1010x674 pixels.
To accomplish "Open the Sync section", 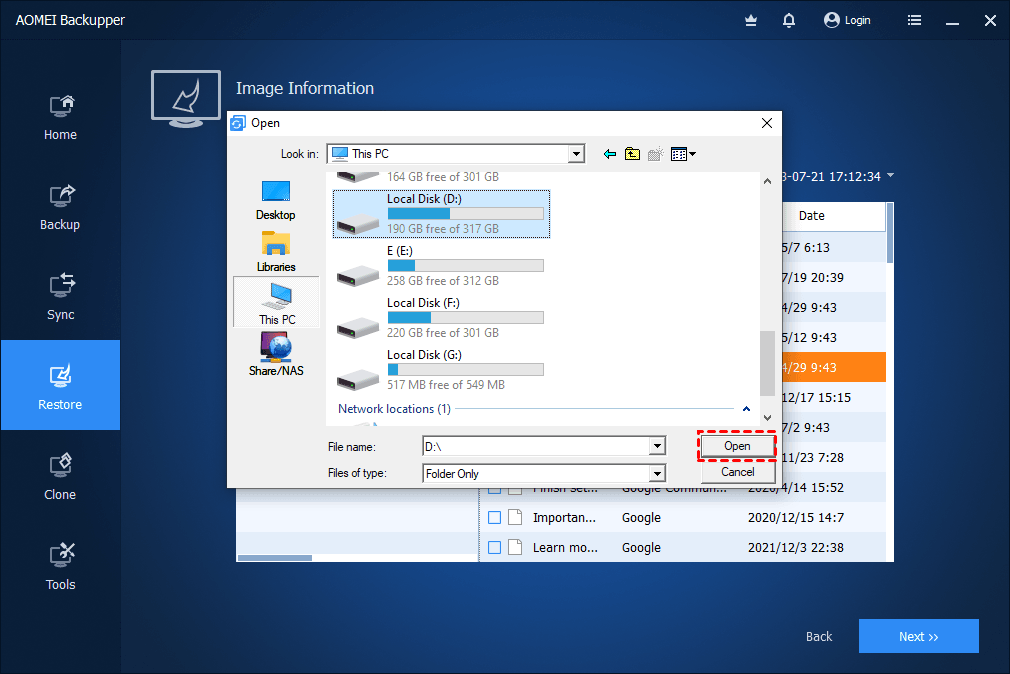I will click(x=60, y=298).
